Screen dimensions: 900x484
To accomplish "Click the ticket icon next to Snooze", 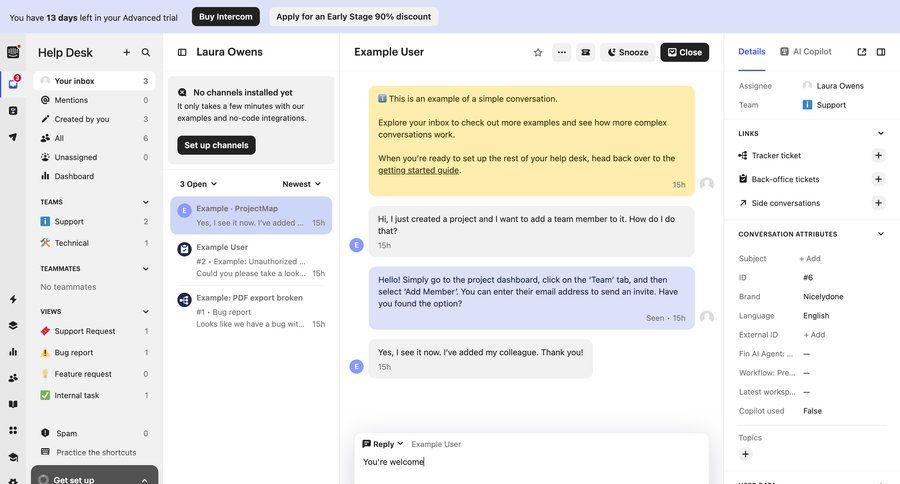I will [x=585, y=52].
